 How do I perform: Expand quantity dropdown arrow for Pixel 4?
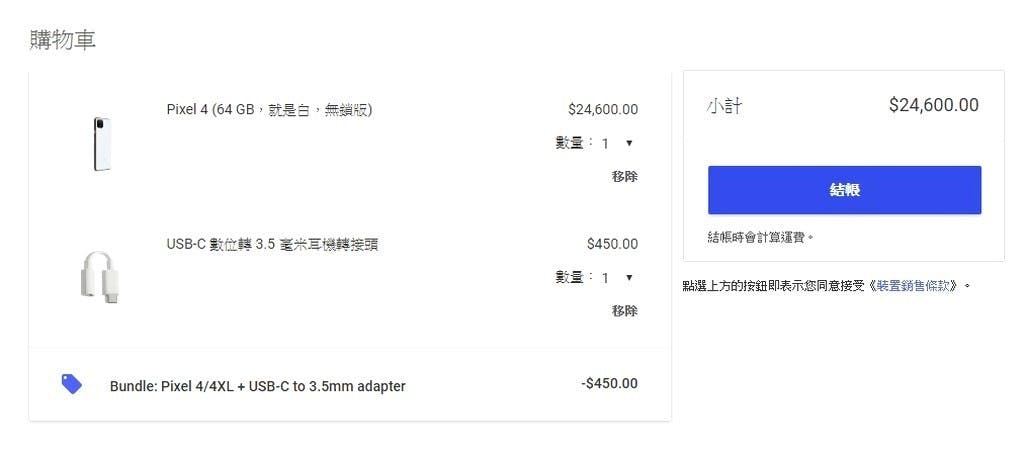click(629, 143)
